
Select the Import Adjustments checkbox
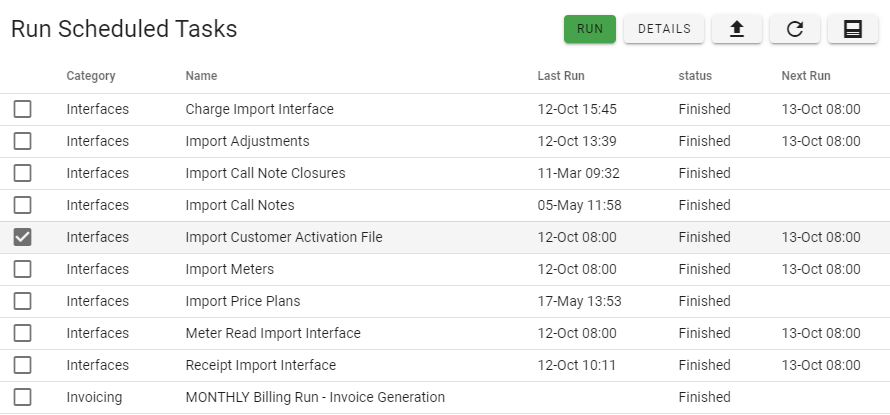[22, 141]
